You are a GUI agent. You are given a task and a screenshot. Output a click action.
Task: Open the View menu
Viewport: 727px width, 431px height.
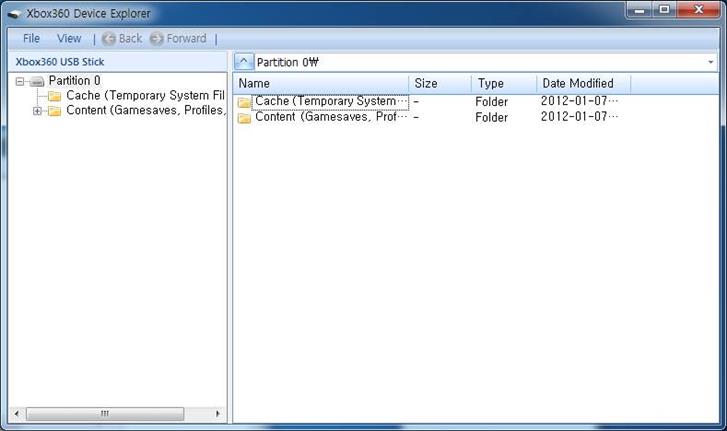coord(69,38)
